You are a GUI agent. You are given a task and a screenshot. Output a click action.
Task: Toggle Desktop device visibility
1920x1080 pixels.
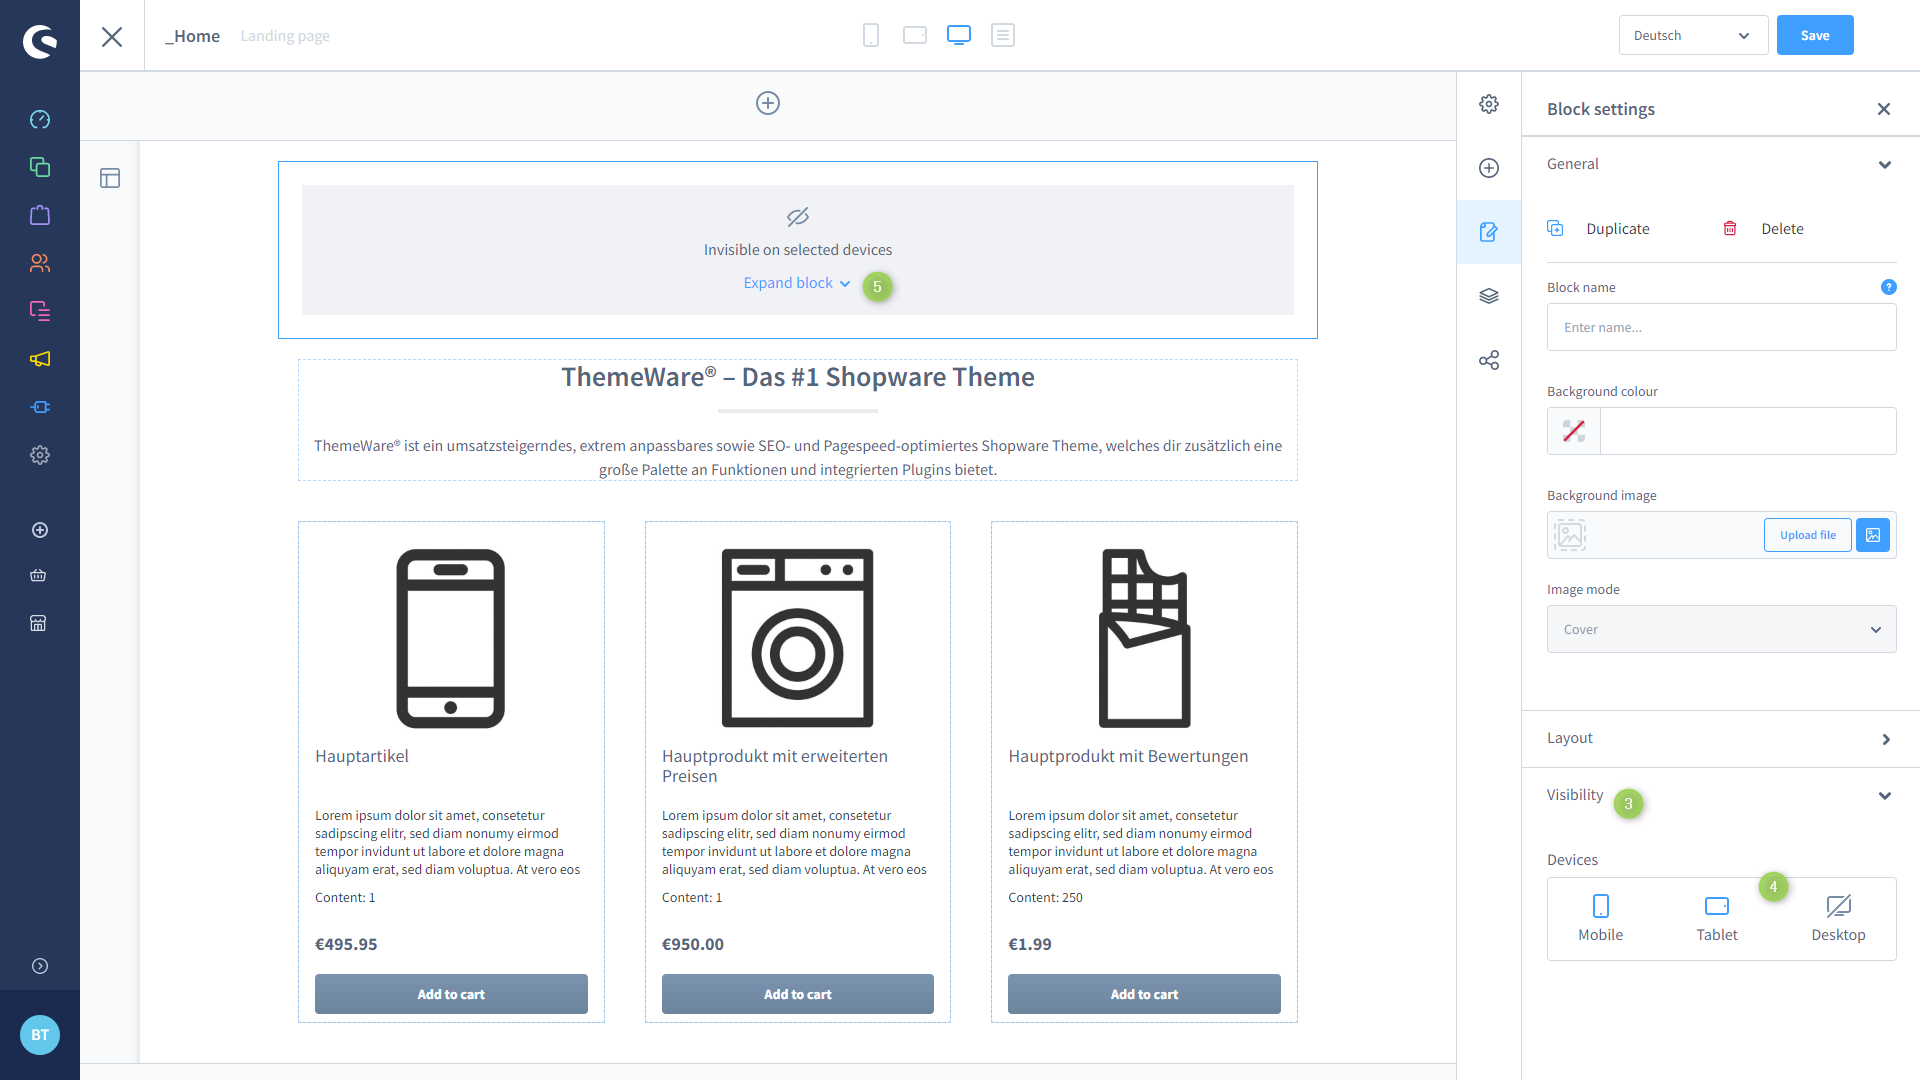tap(1838, 918)
